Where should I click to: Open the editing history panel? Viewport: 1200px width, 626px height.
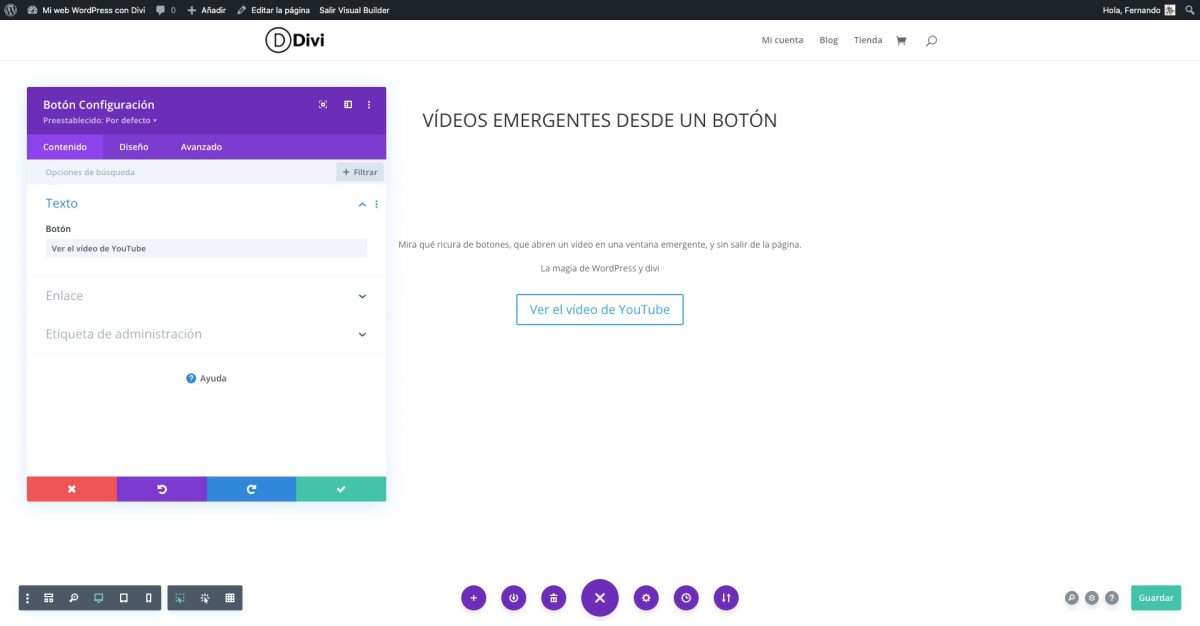coord(686,597)
